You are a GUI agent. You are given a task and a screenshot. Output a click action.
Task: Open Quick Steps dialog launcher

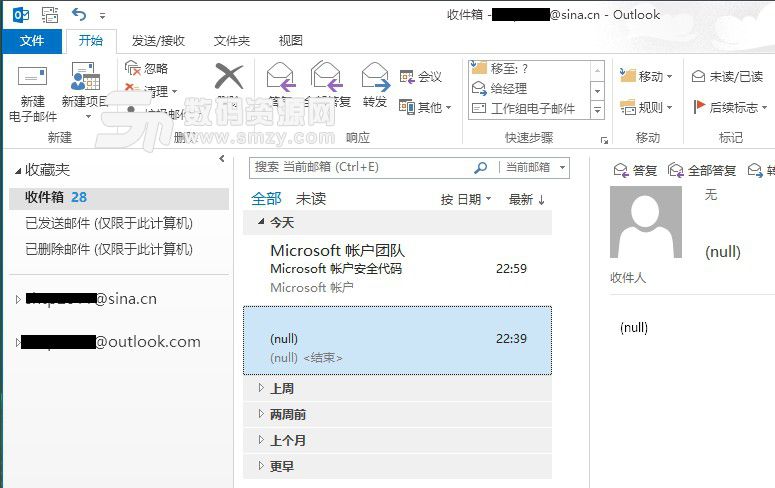[604, 140]
